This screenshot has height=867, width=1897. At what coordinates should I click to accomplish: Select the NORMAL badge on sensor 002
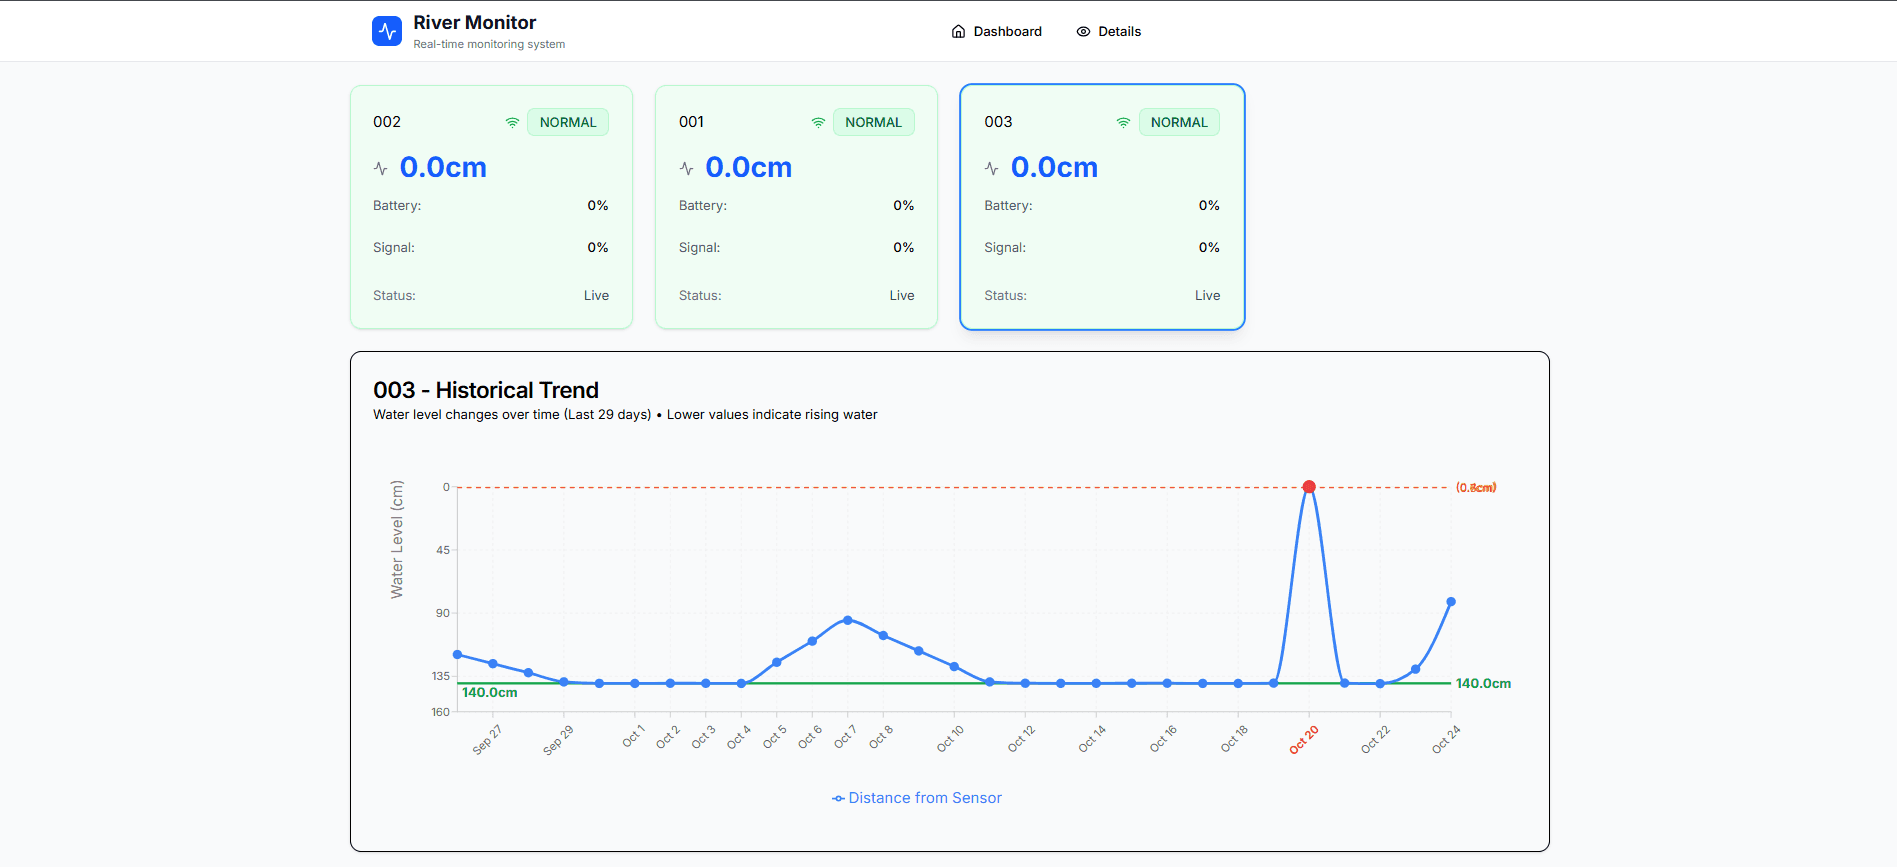click(568, 122)
